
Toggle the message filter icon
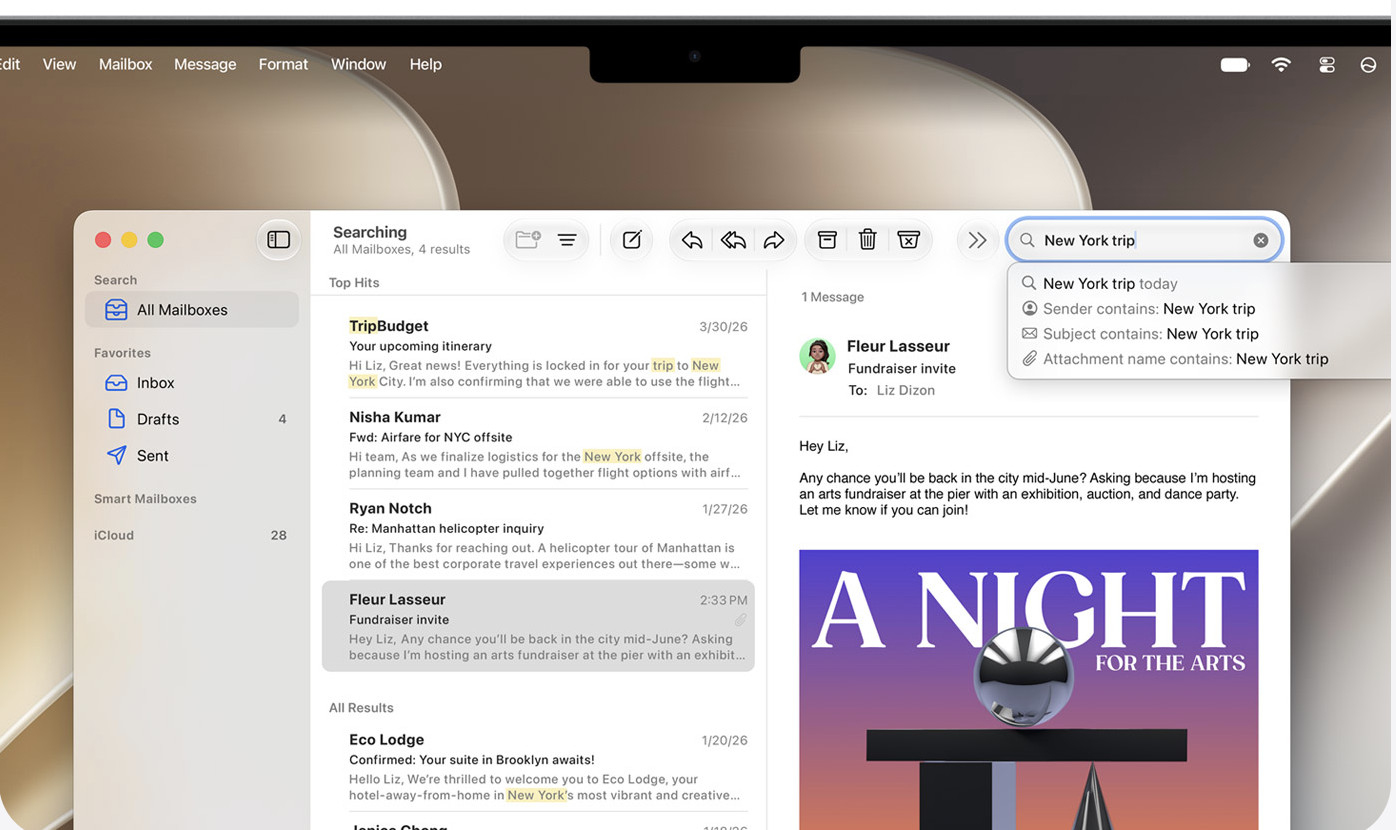567,240
